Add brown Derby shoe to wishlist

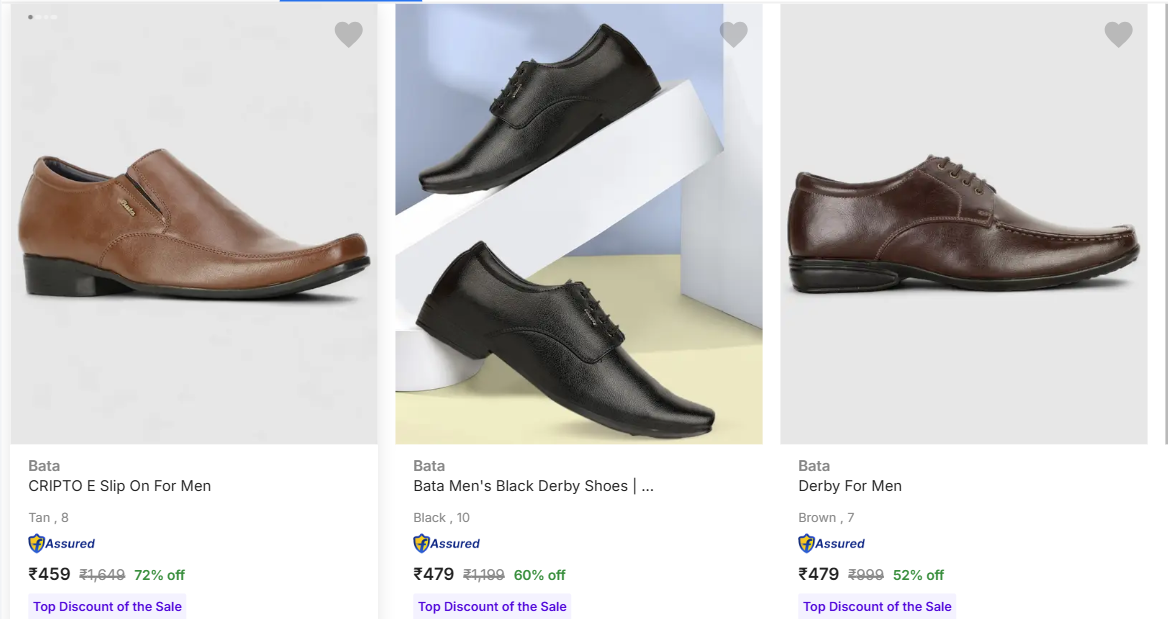(1118, 35)
